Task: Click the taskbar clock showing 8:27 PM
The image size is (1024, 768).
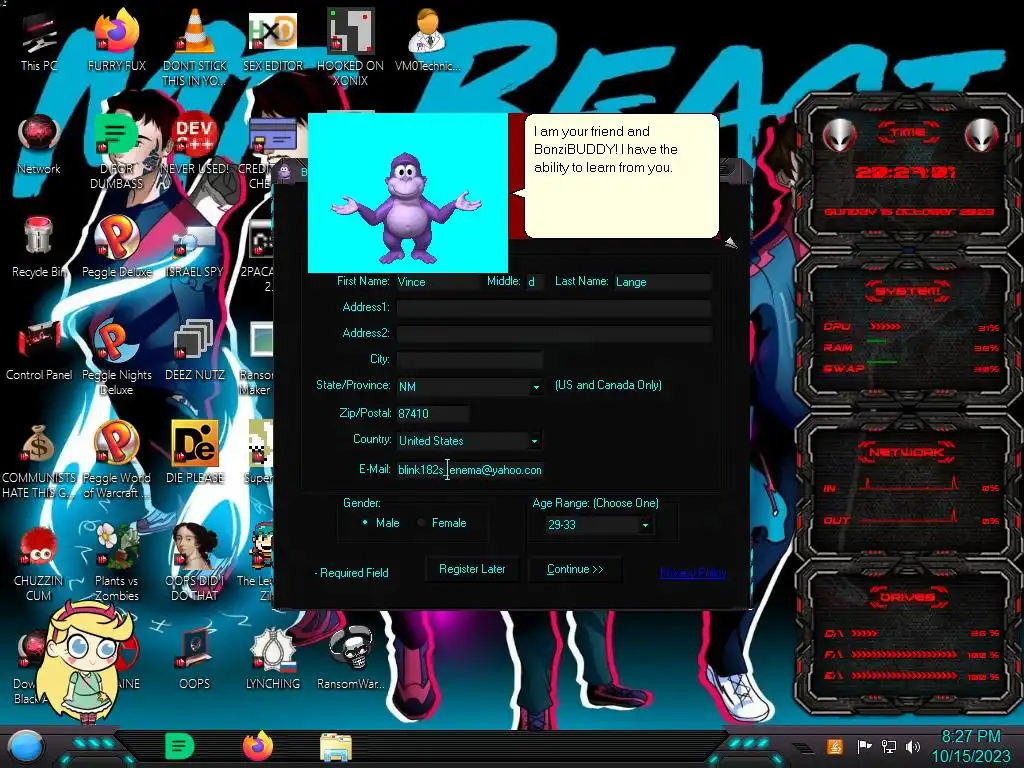Action: (970, 746)
